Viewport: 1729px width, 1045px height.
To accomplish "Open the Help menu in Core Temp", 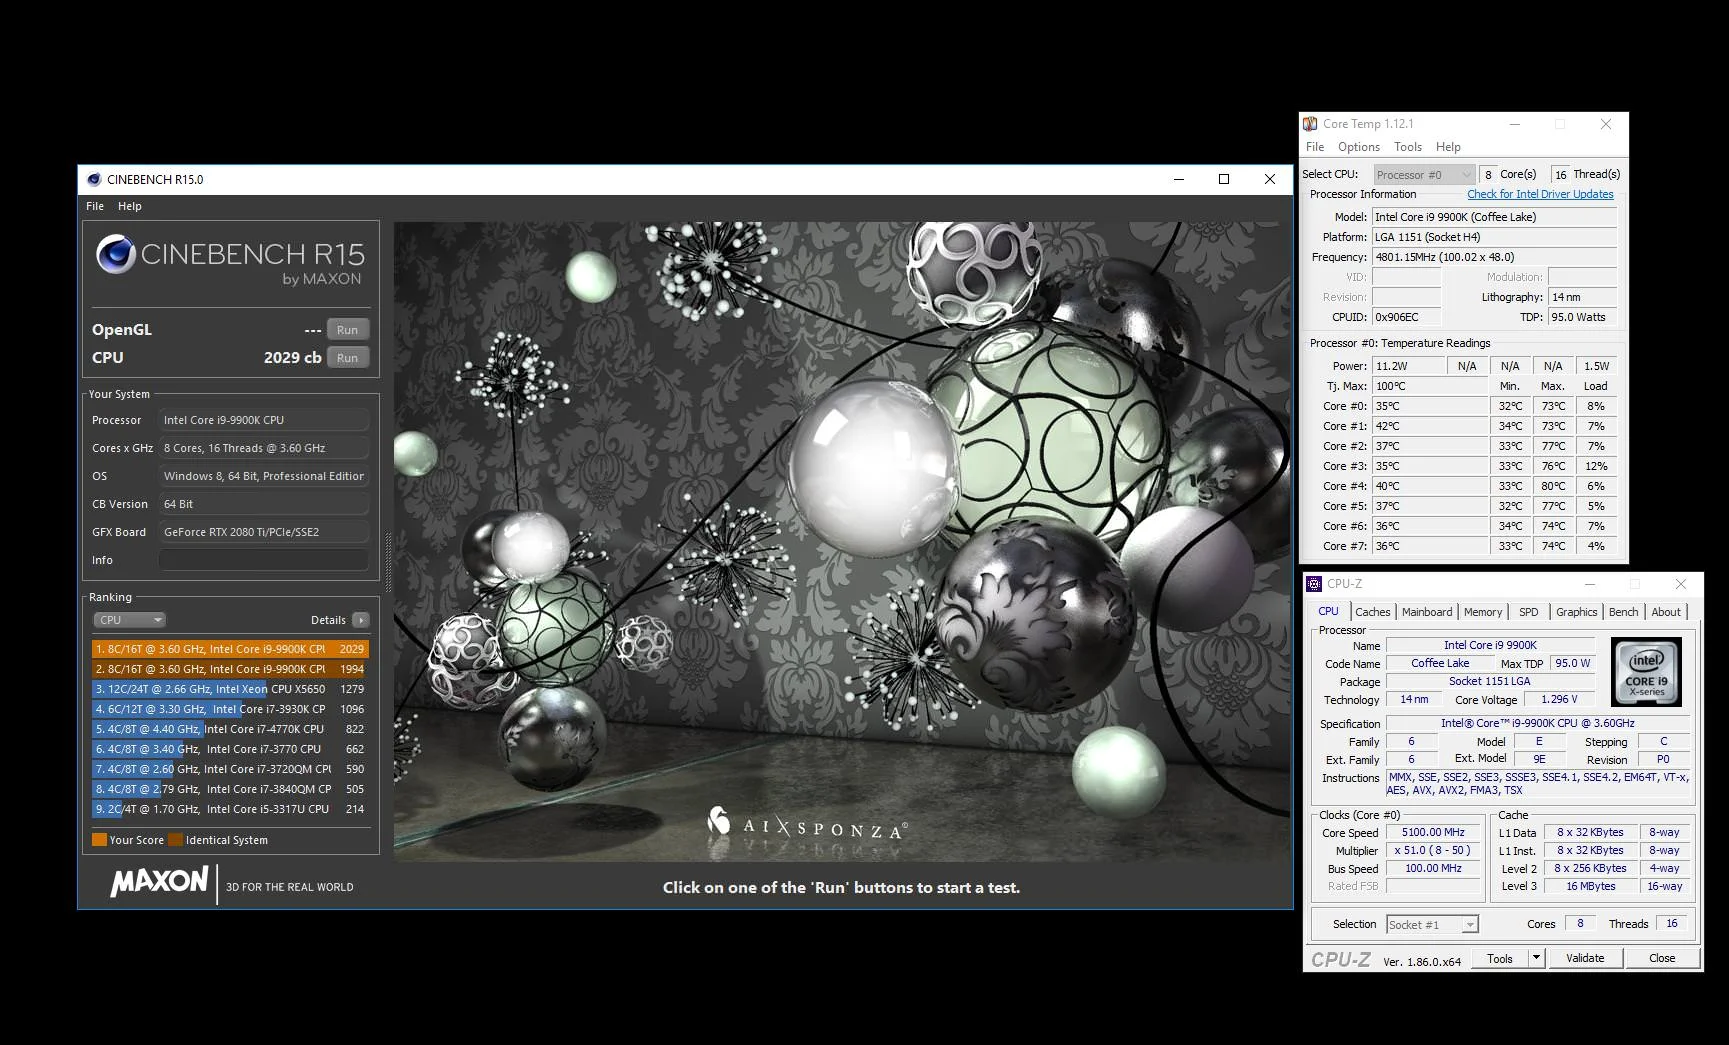I will [1448, 147].
